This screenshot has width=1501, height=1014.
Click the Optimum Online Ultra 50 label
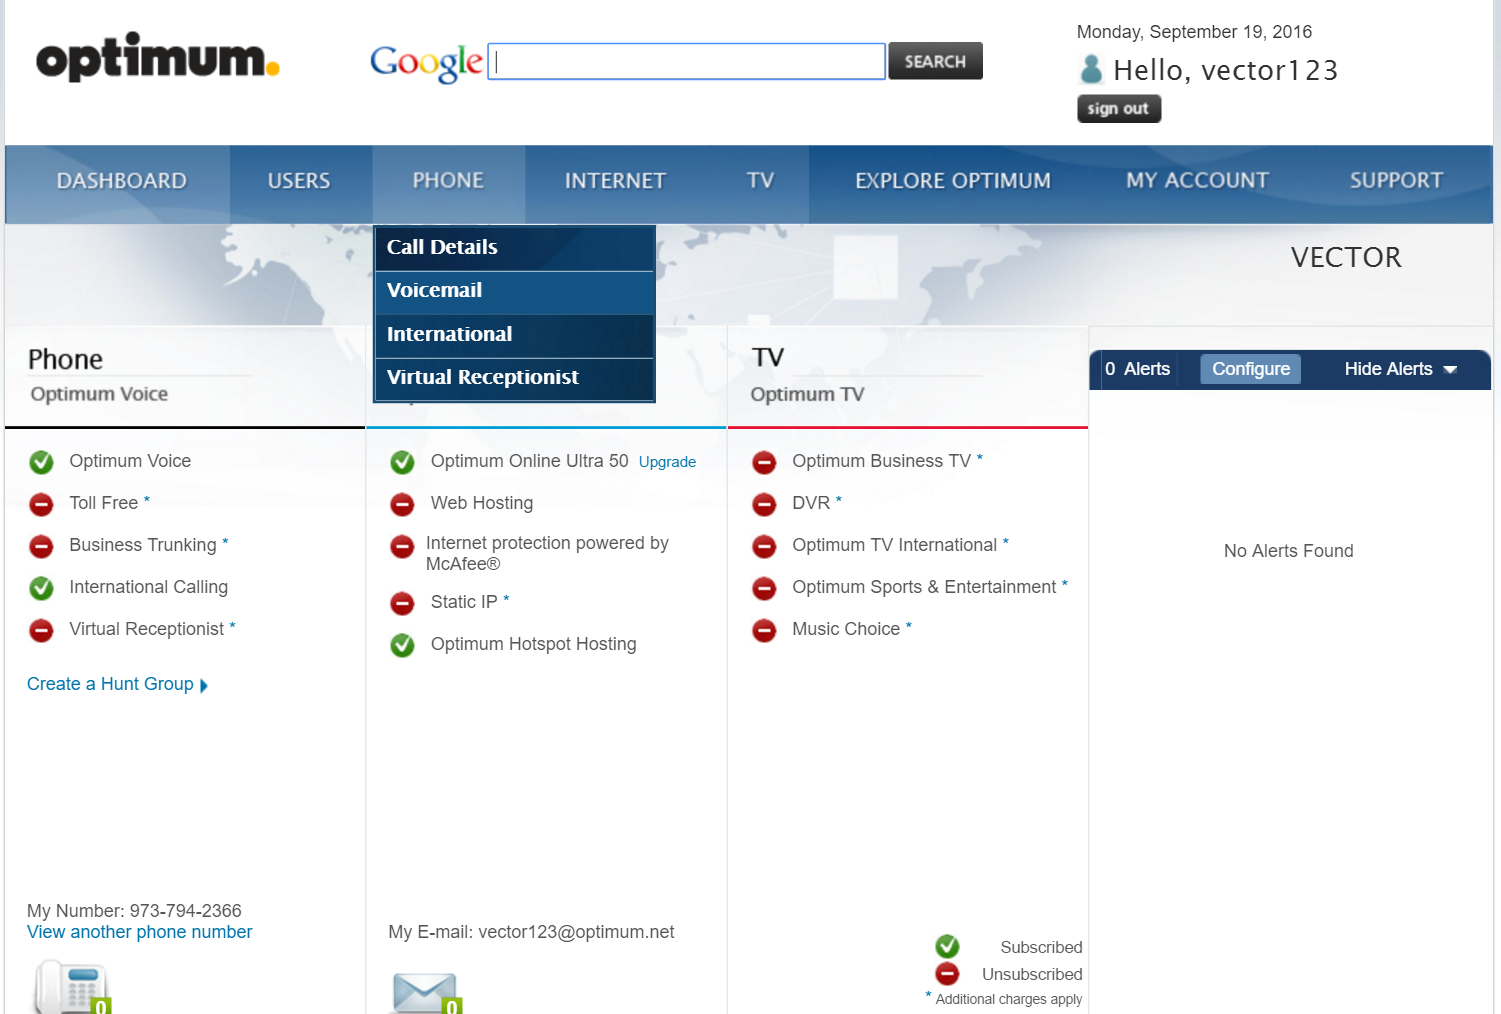coord(529,461)
